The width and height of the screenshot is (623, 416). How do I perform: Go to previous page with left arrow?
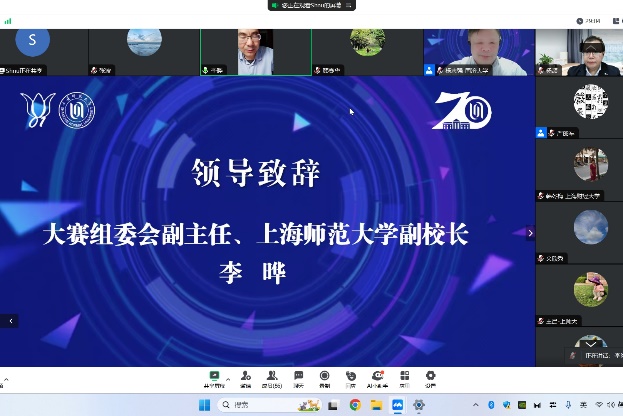pyautogui.click(x=11, y=321)
